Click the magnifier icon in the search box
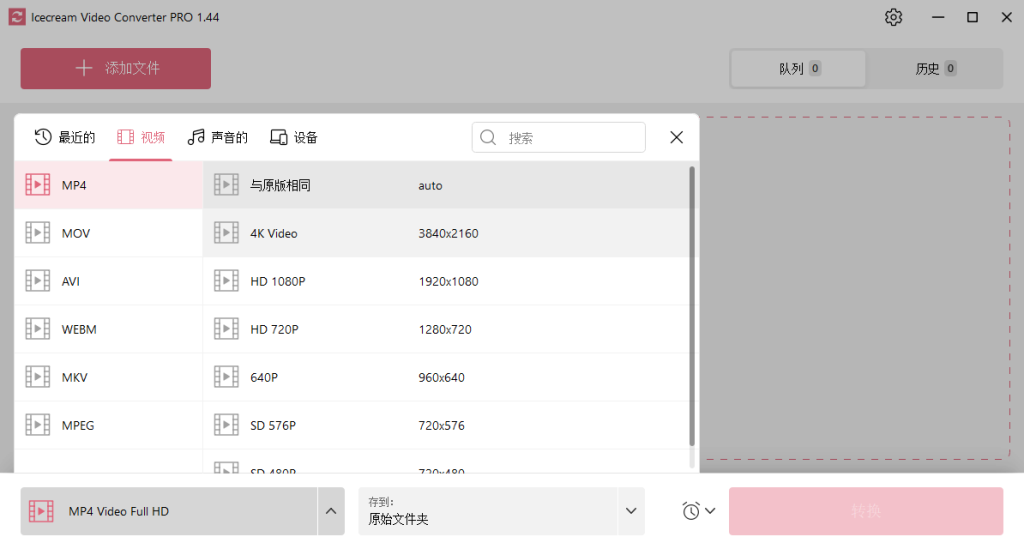This screenshot has height=549, width=1024. pyautogui.click(x=488, y=138)
